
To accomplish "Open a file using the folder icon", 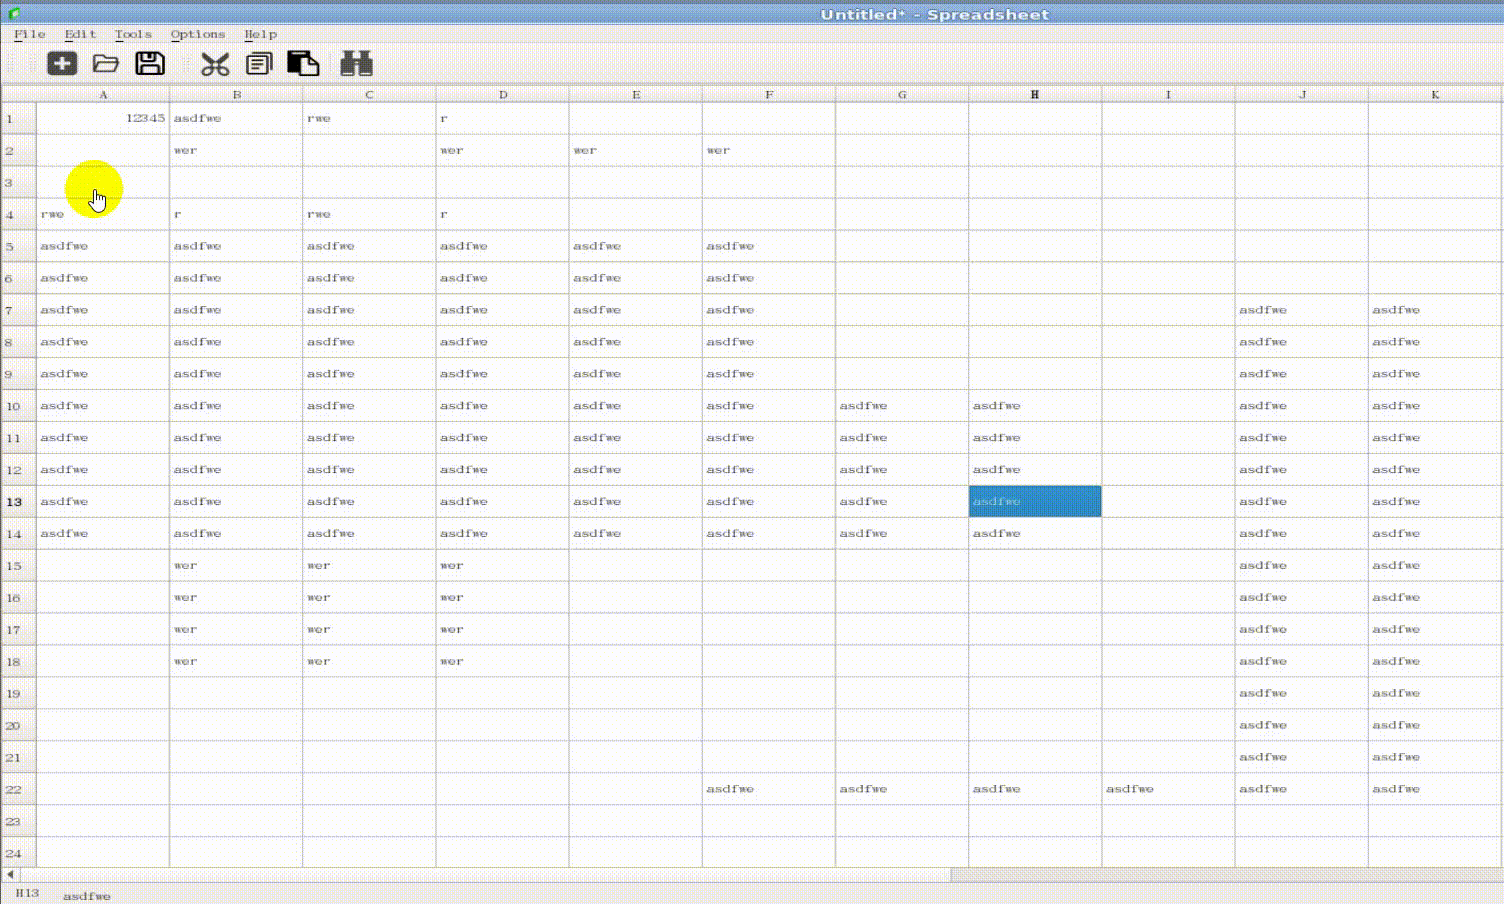I will (x=106, y=62).
